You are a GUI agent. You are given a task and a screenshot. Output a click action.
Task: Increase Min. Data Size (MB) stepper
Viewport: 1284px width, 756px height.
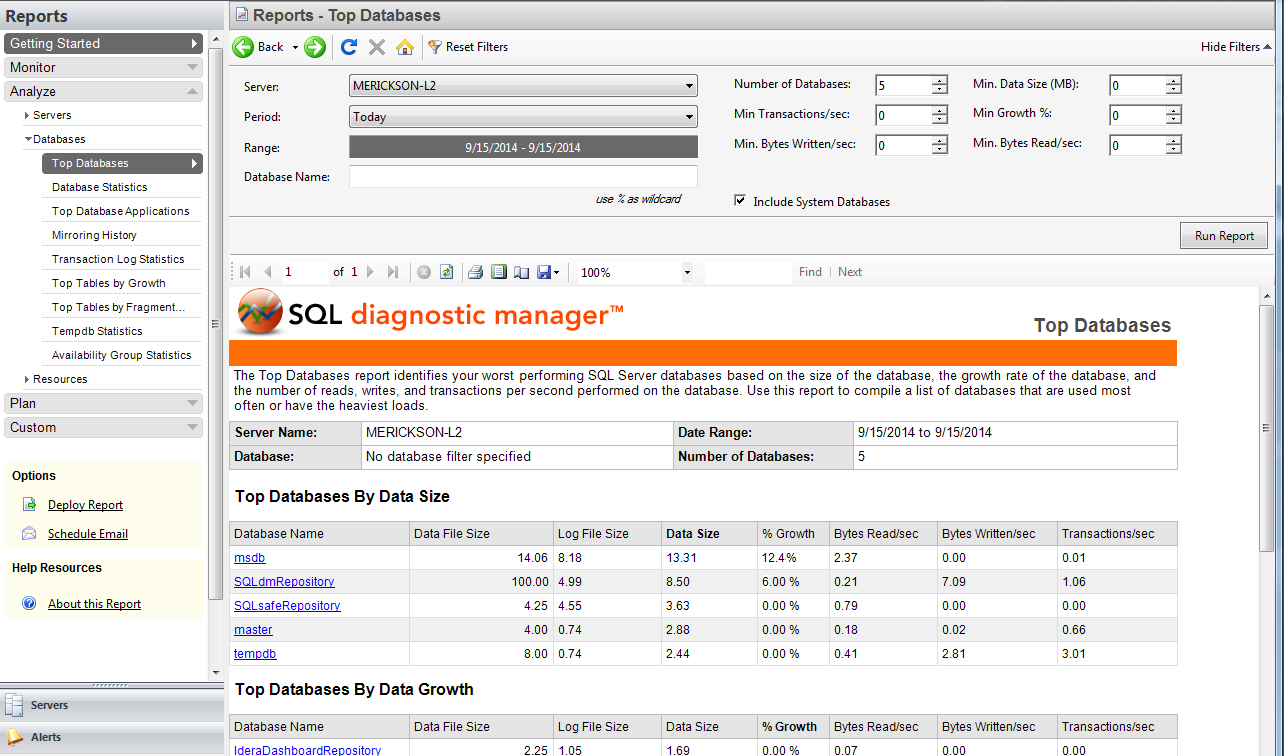click(x=1174, y=81)
